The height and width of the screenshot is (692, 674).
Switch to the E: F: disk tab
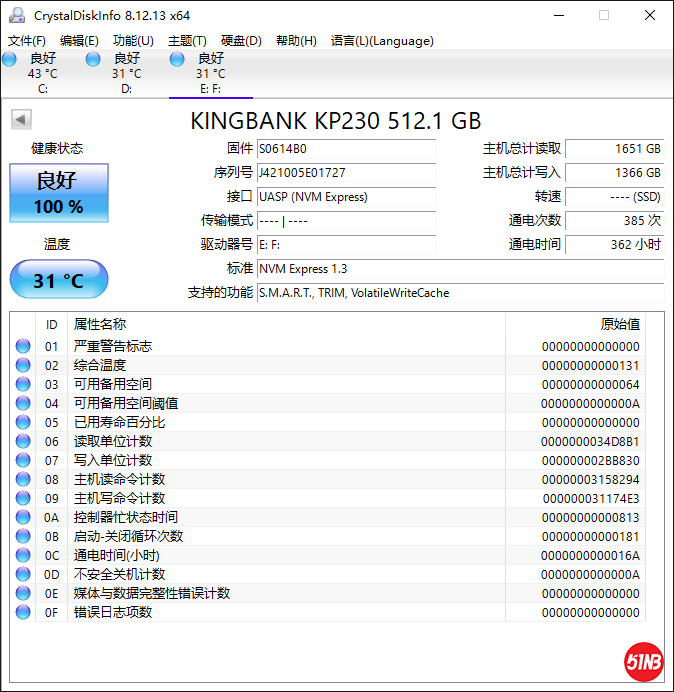point(211,73)
